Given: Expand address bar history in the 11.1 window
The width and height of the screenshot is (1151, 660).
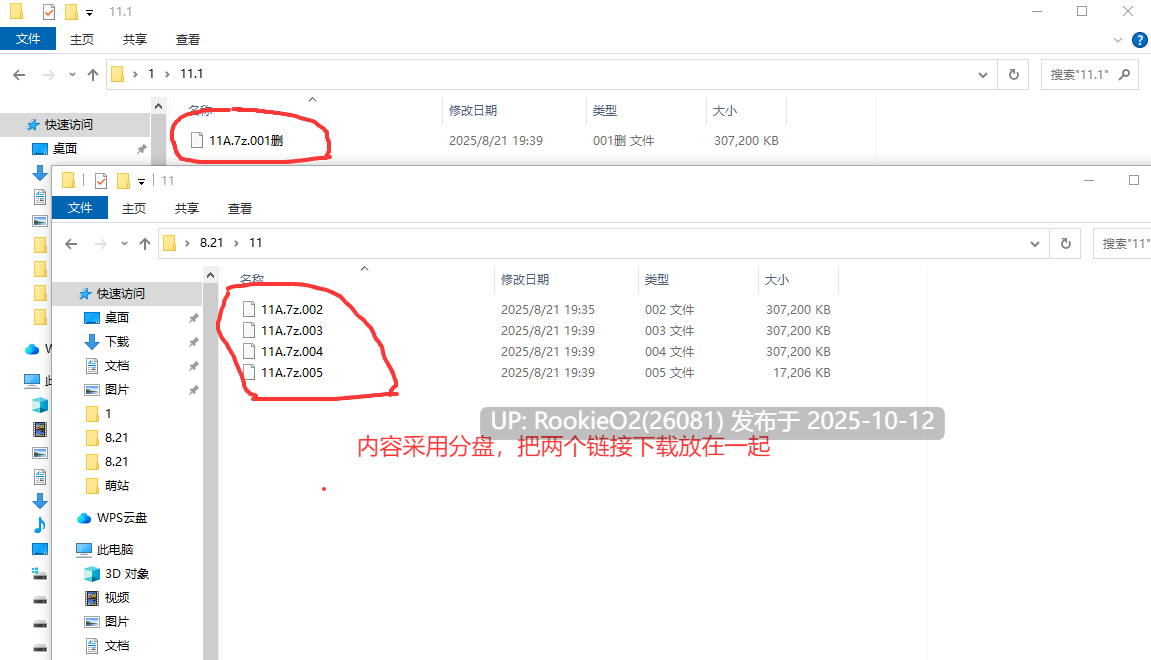Looking at the screenshot, I should click(983, 75).
